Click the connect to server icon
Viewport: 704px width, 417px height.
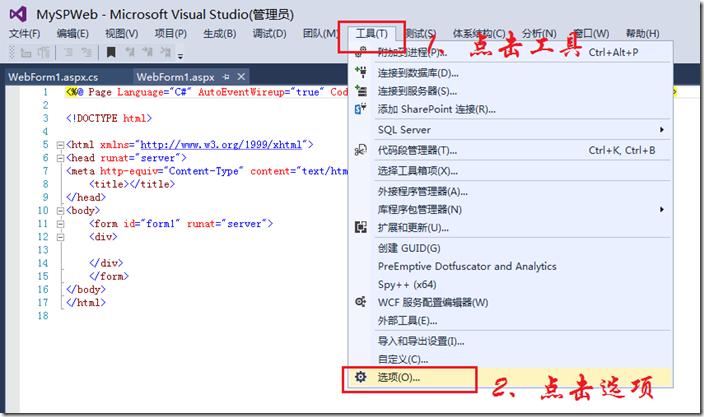pos(361,91)
